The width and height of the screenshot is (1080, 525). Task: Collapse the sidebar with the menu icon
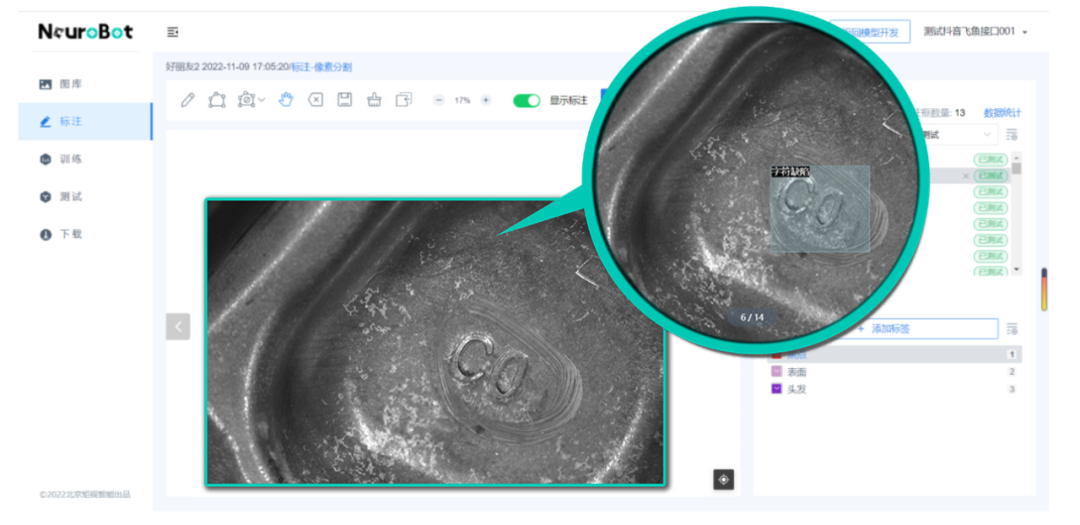click(x=173, y=32)
